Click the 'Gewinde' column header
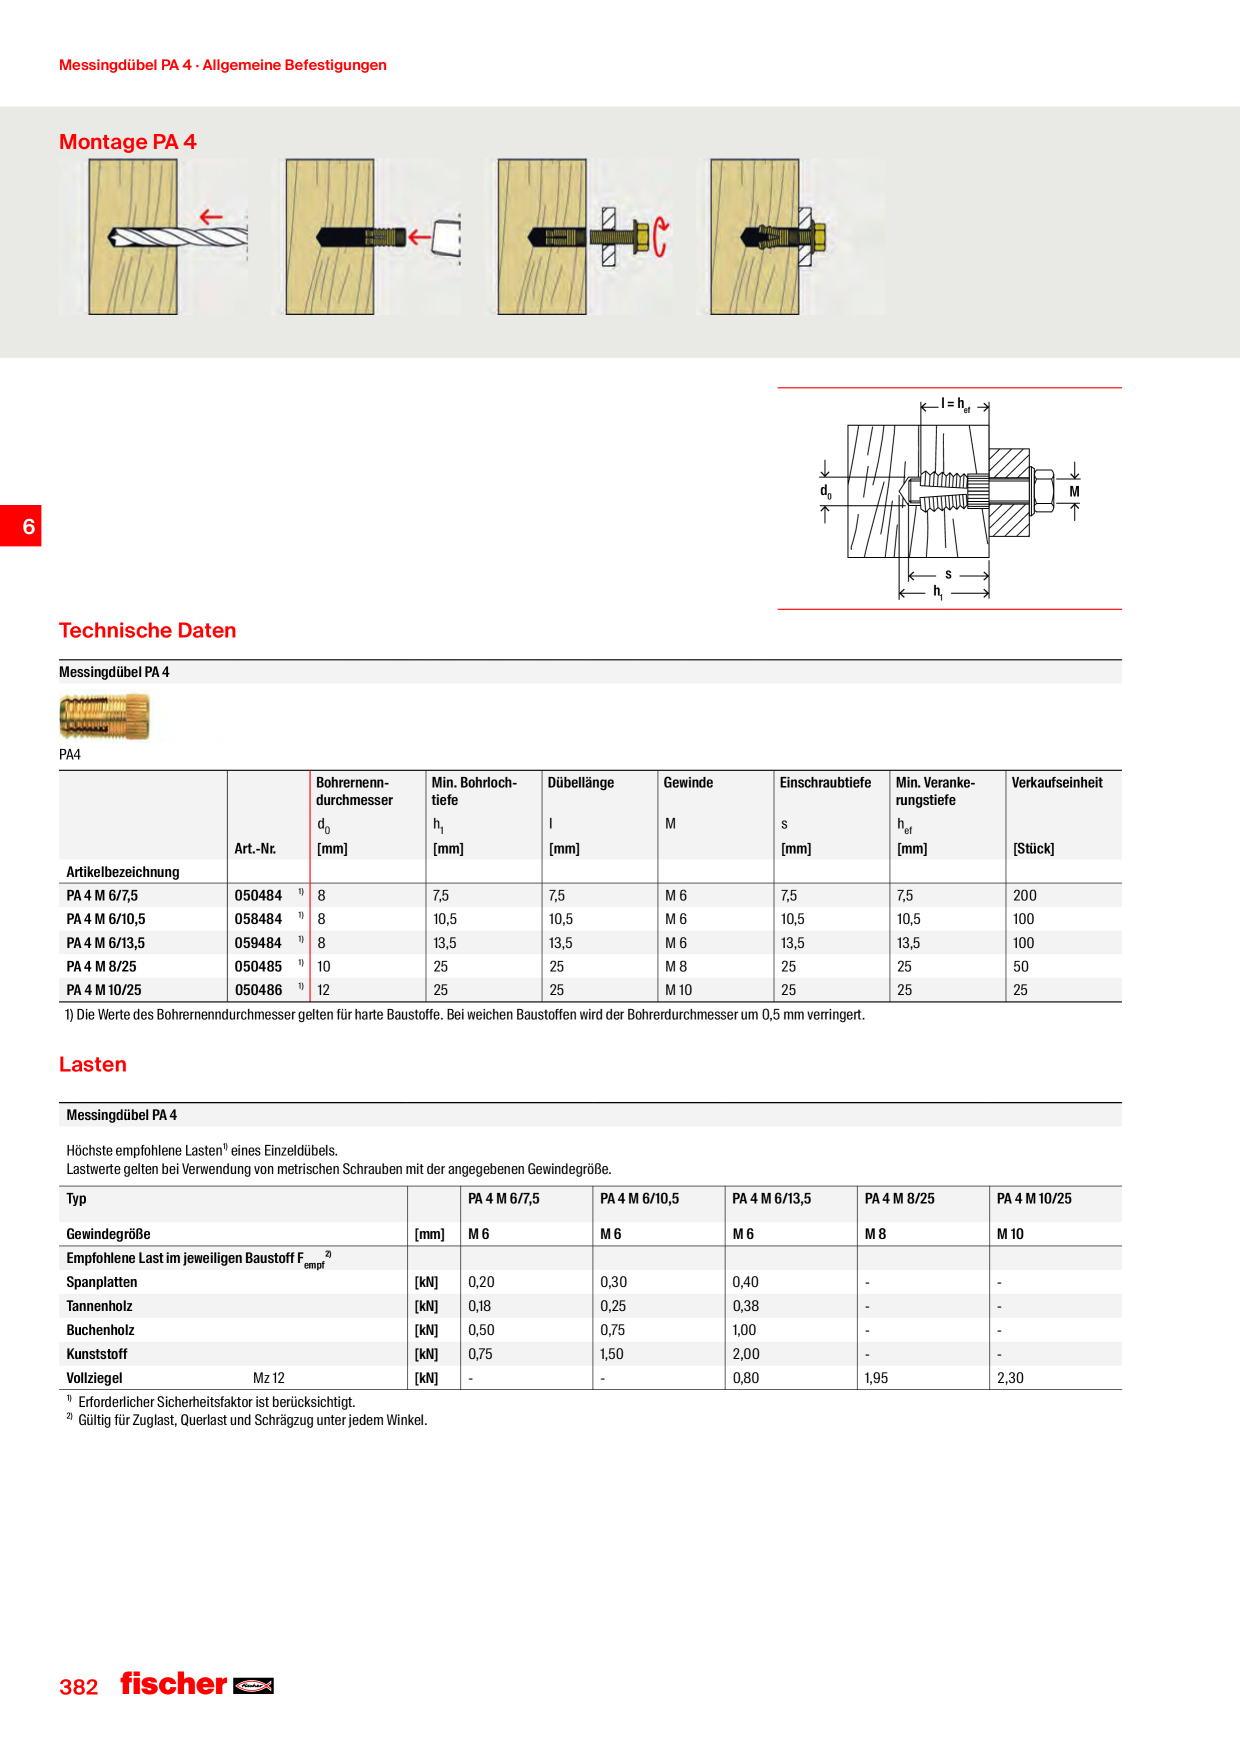 pyautogui.click(x=688, y=783)
